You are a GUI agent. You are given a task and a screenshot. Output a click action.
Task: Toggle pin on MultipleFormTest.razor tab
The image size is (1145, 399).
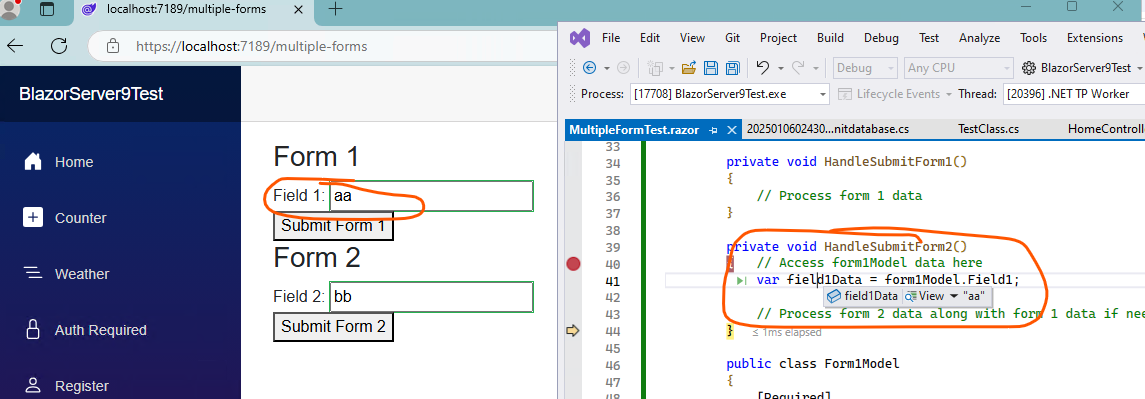tap(713, 130)
